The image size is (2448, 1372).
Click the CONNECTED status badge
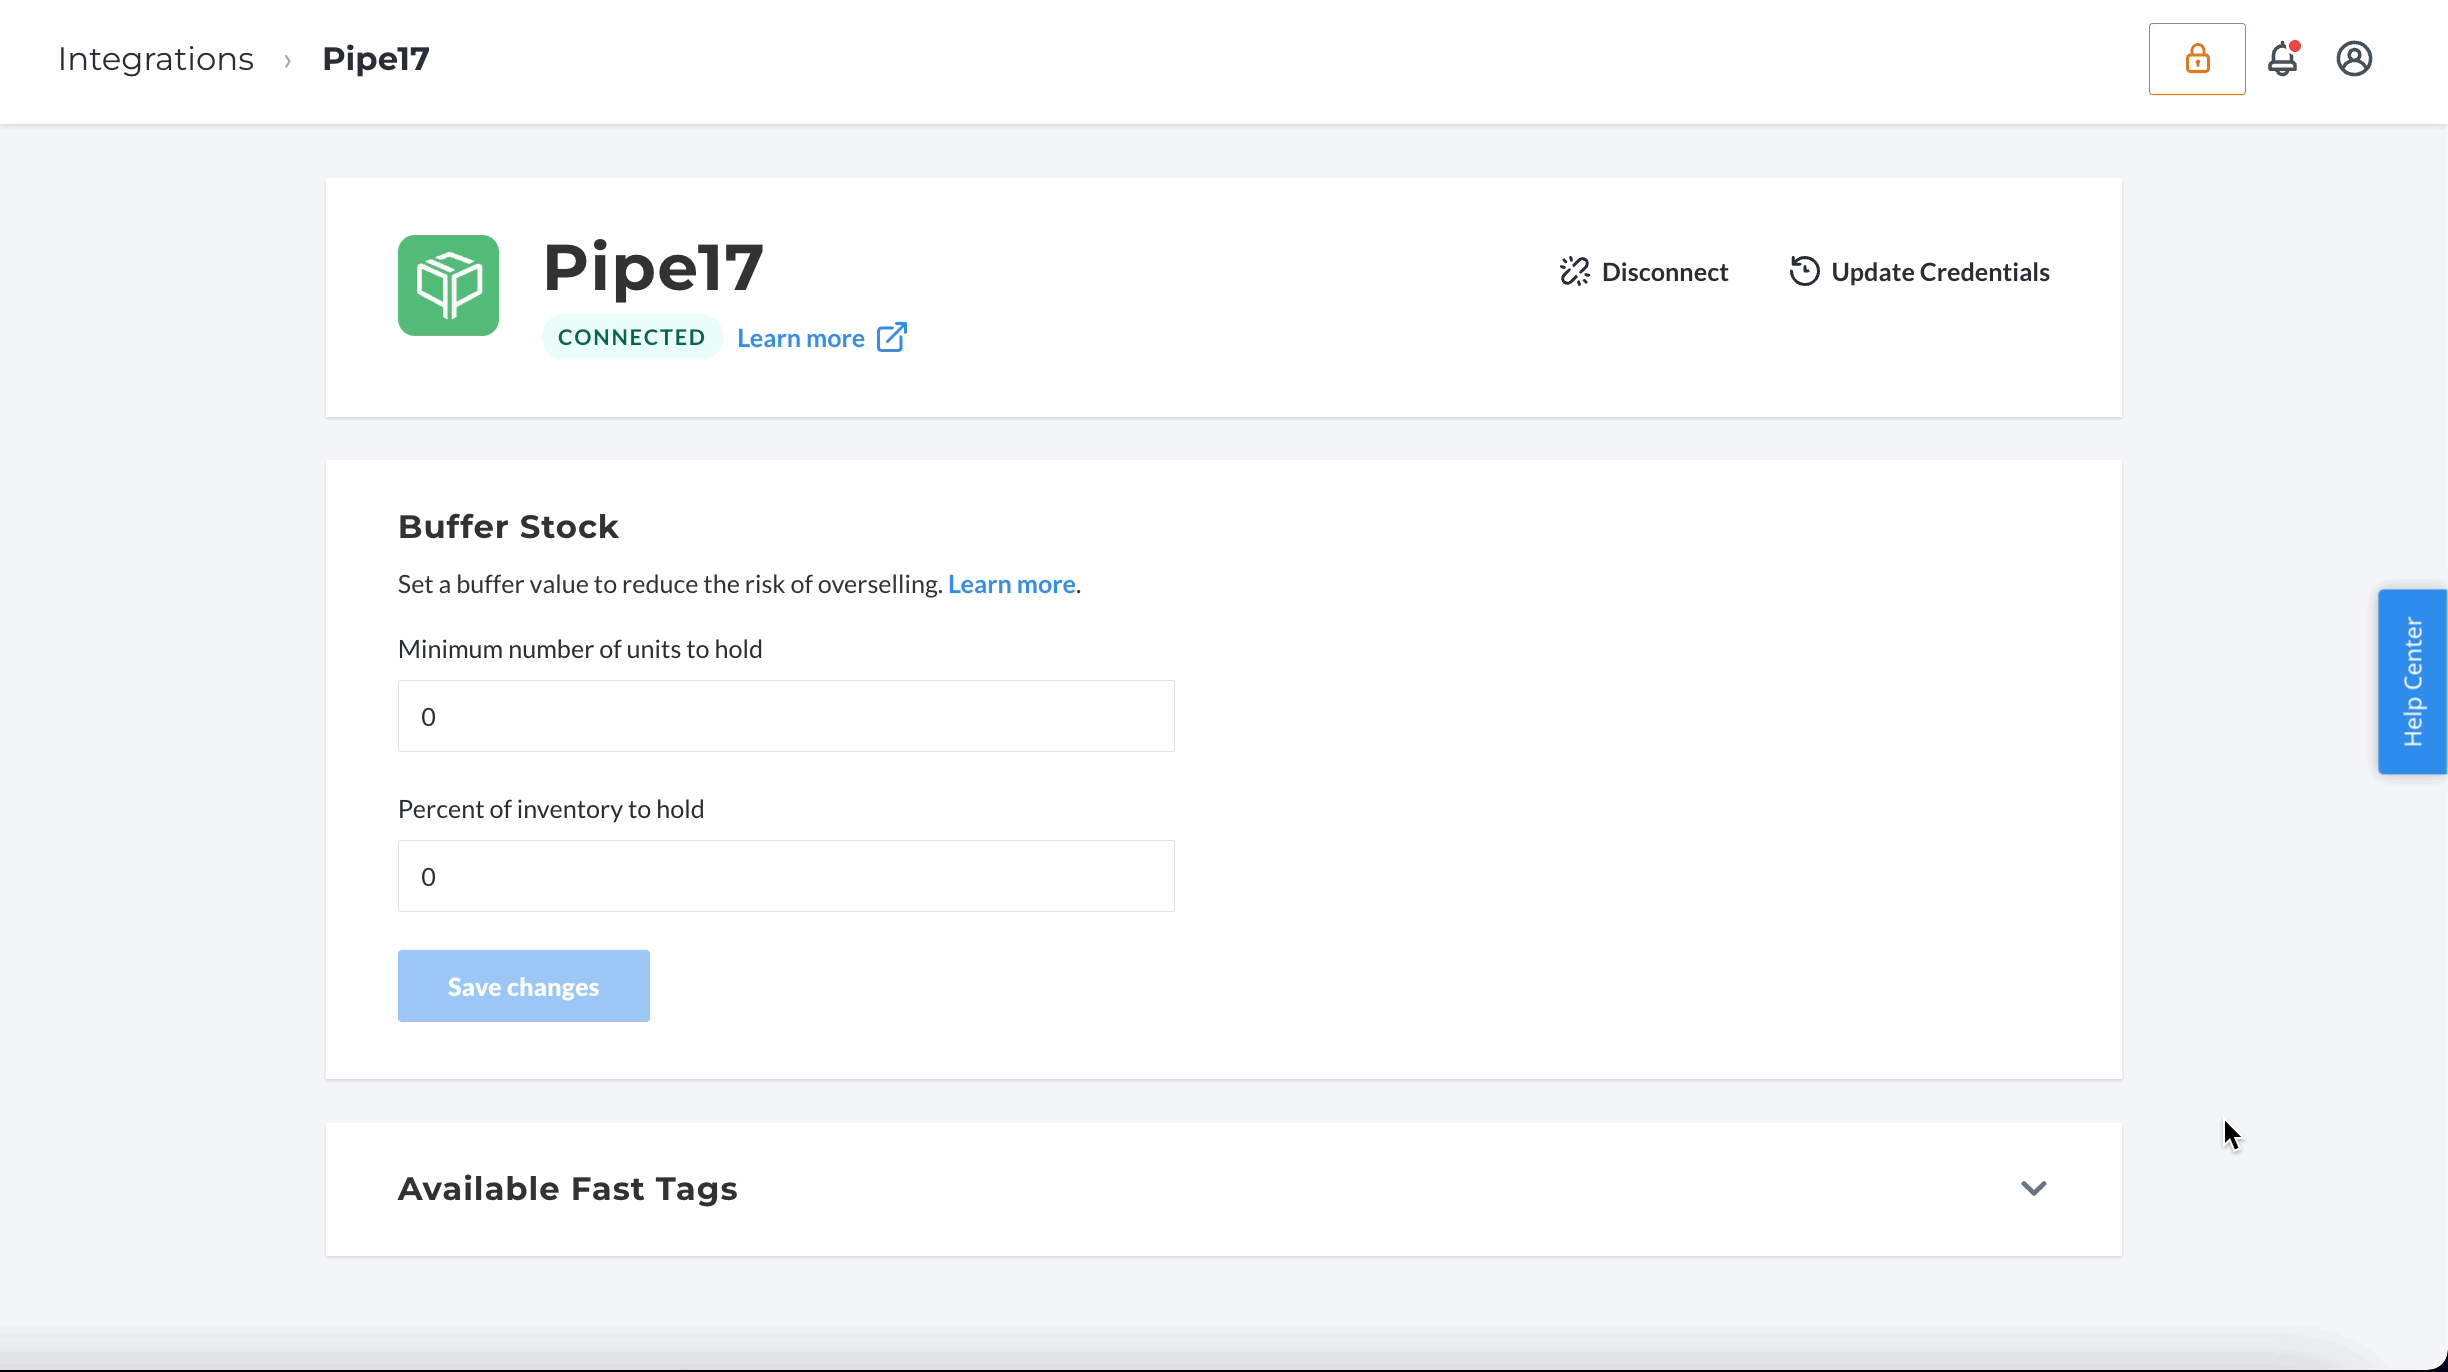632,337
